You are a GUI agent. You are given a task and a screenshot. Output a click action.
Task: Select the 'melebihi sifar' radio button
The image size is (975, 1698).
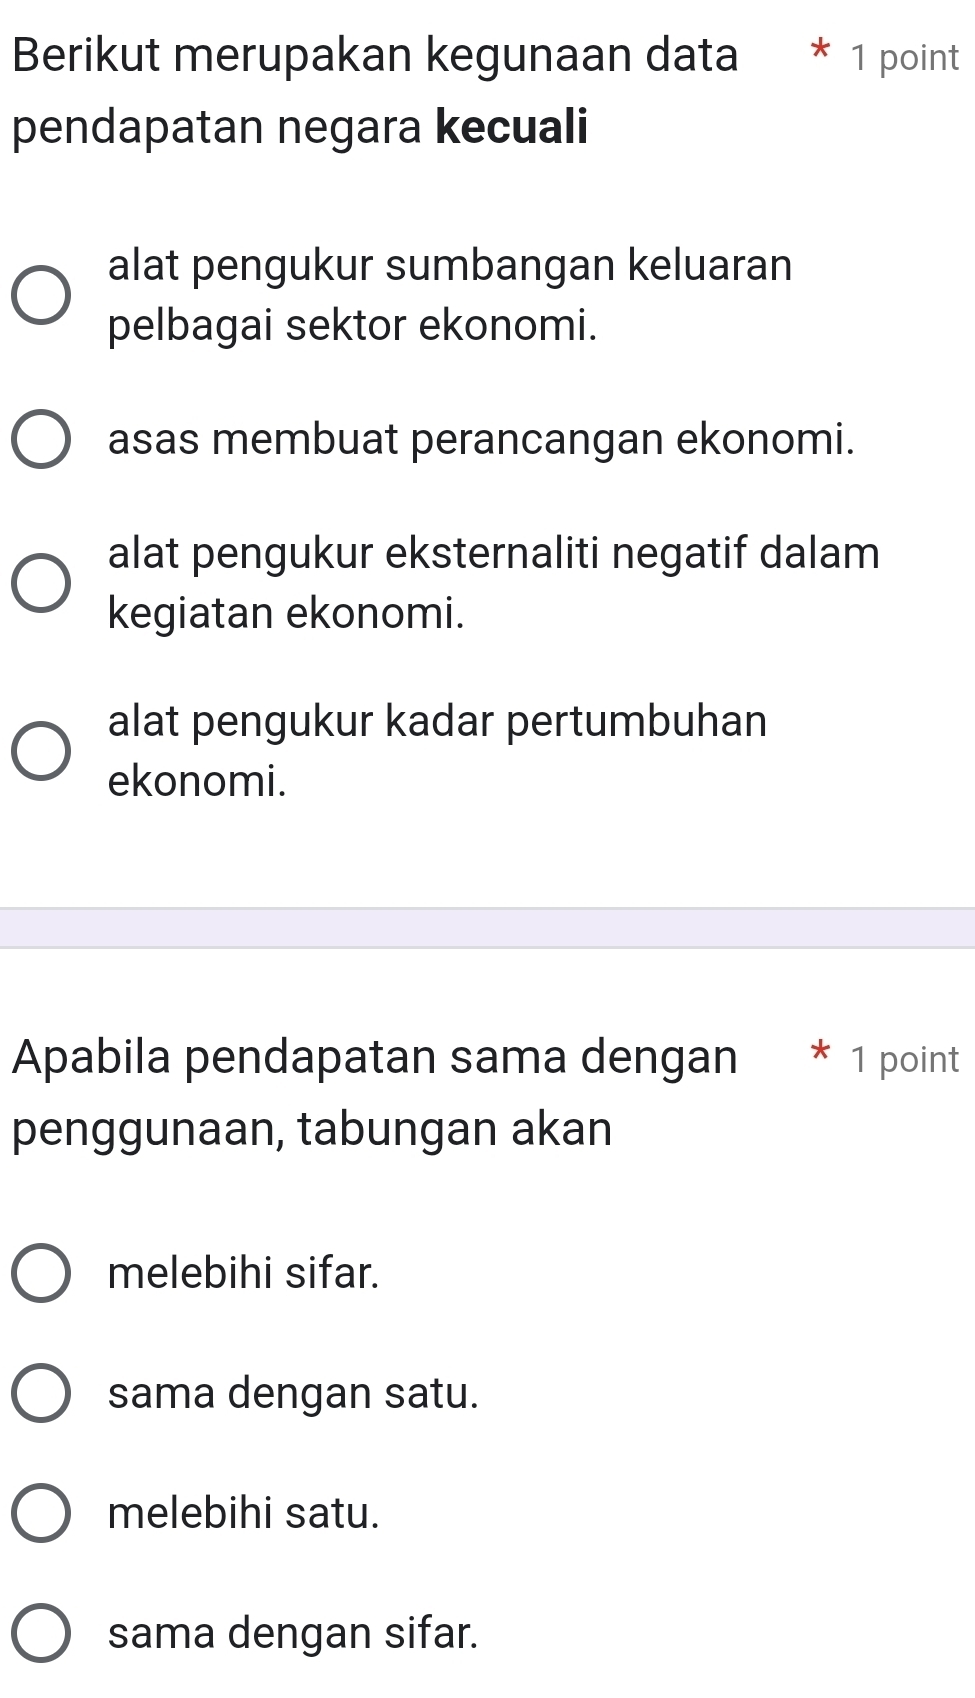click(x=41, y=1274)
